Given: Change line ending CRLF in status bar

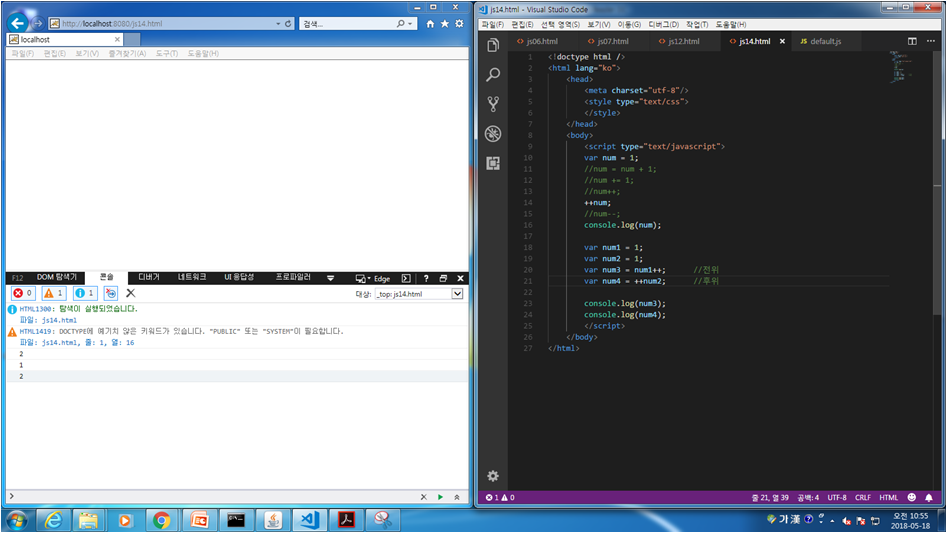Looking at the screenshot, I should [x=862, y=497].
